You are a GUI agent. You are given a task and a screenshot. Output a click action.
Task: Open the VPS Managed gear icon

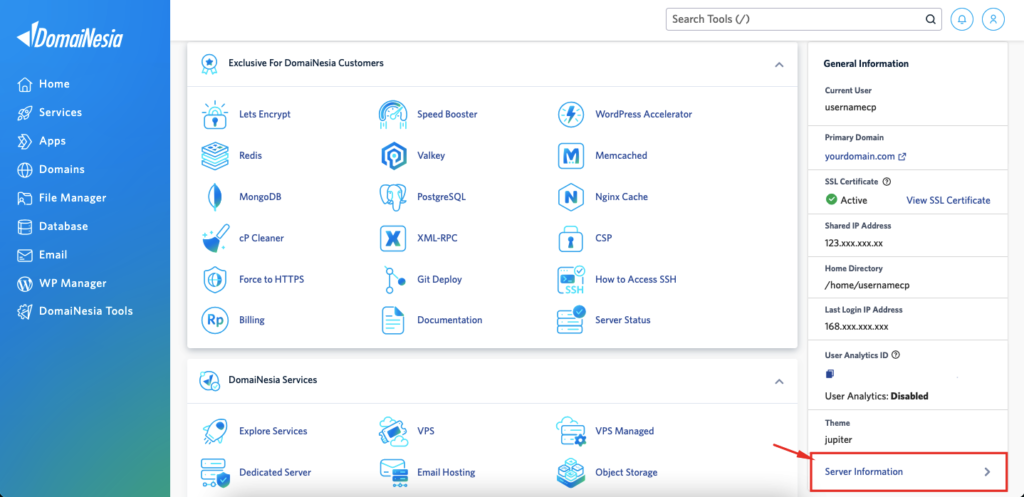[x=571, y=432]
